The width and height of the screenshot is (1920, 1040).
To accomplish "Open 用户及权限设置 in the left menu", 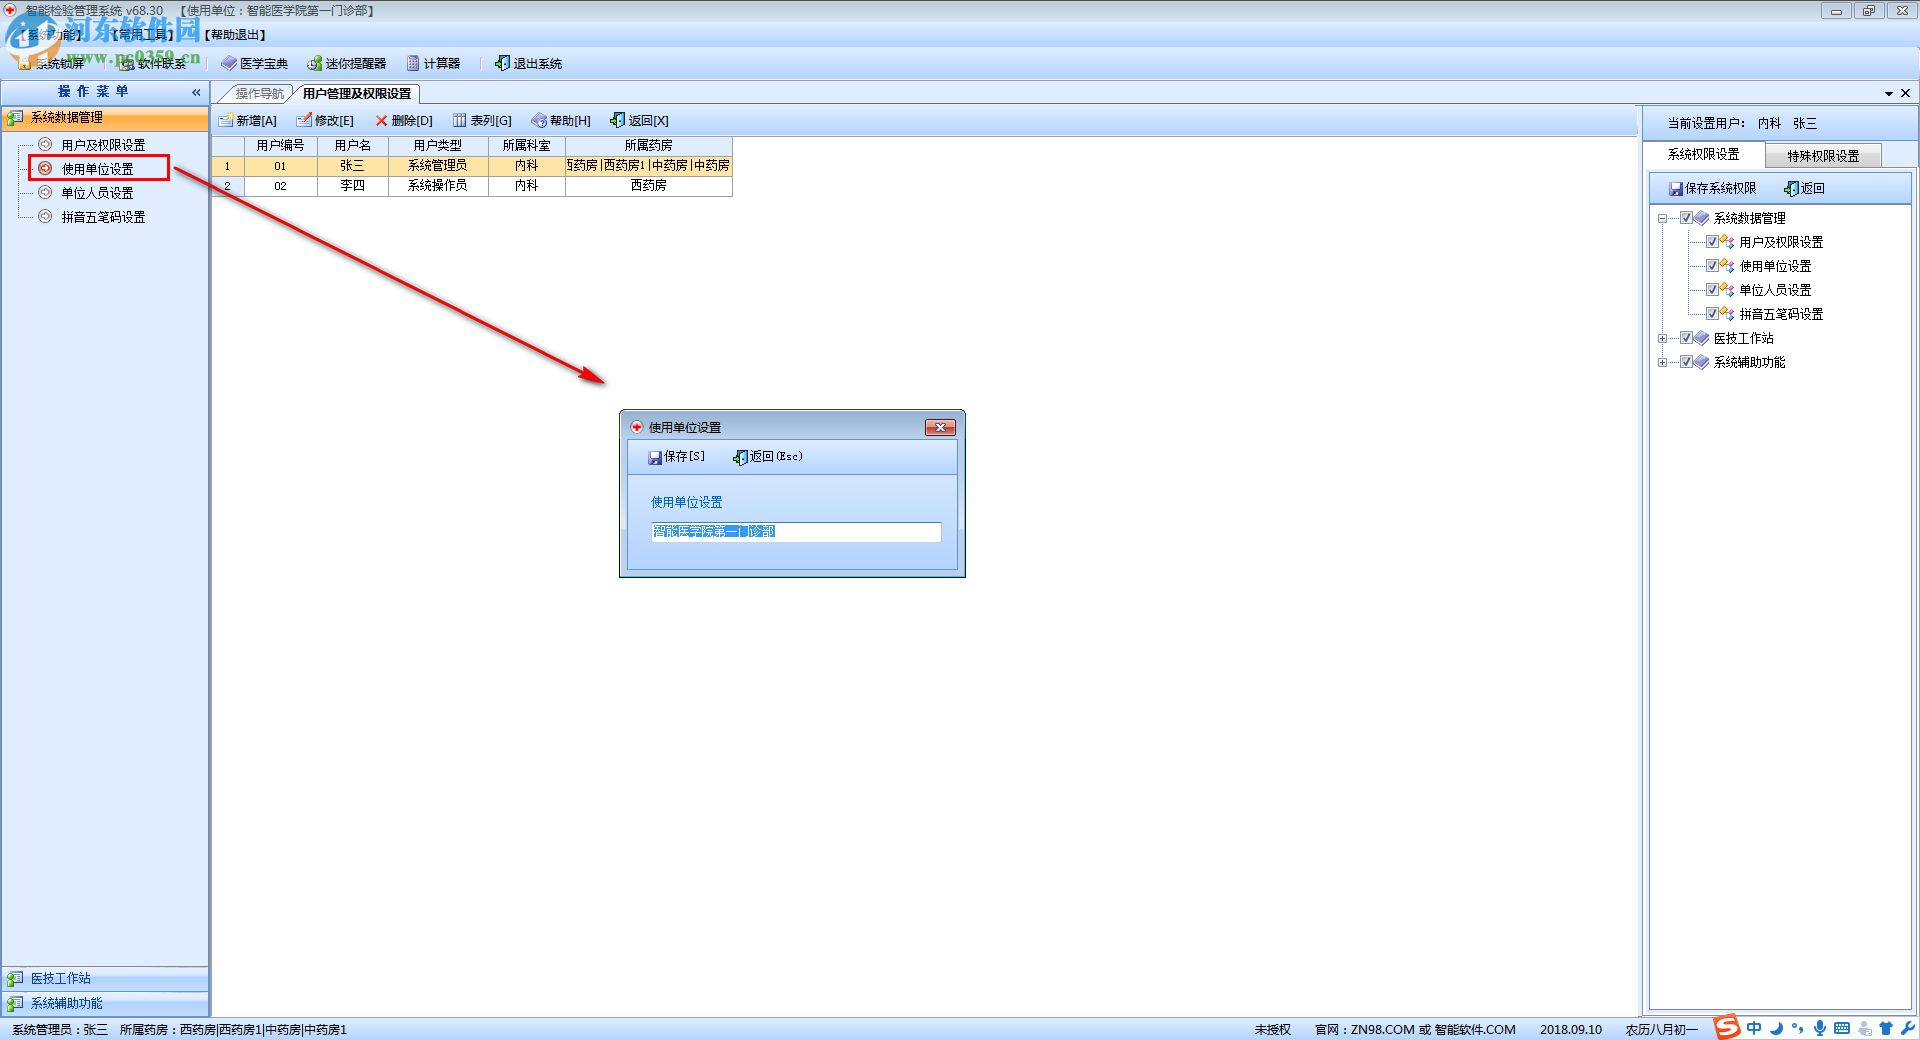I will 103,145.
